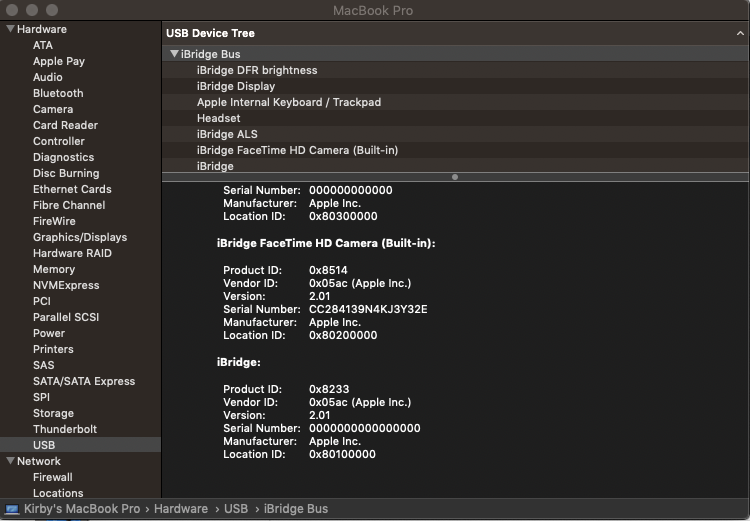Screen dimensions: 750x521
Task: Click Hardware in the path bar
Action: (x=181, y=509)
